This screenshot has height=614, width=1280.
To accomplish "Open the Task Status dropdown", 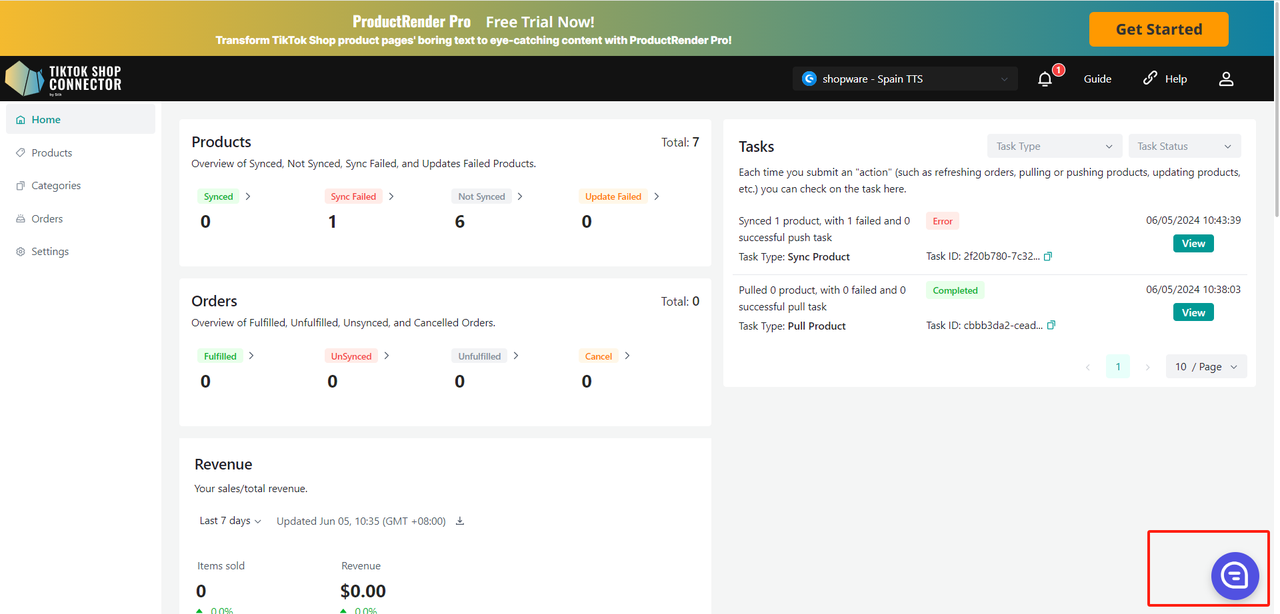I will [1184, 146].
